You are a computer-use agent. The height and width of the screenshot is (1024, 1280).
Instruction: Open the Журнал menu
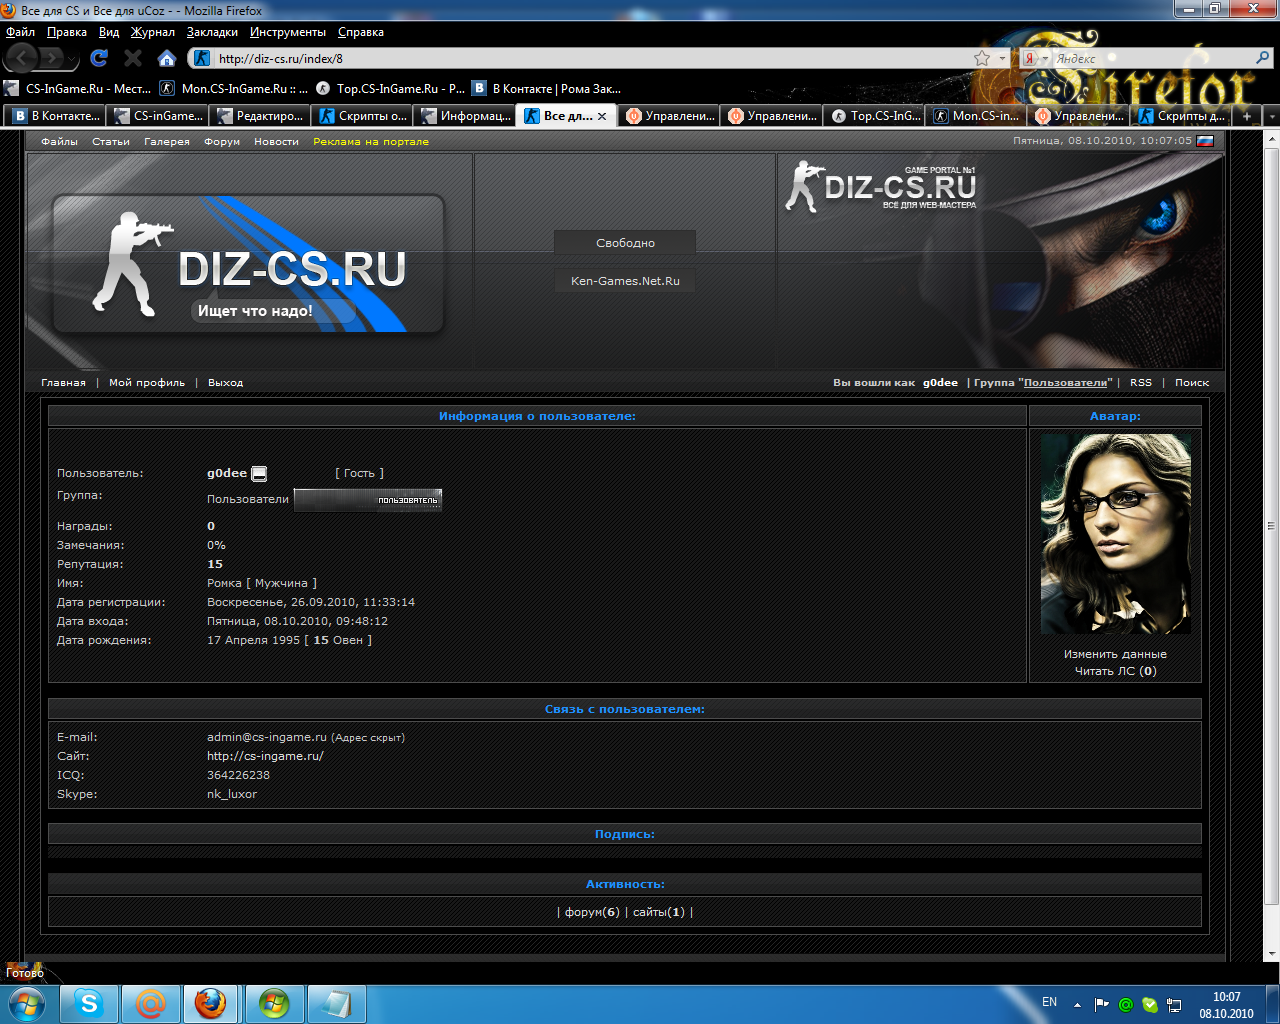(153, 32)
